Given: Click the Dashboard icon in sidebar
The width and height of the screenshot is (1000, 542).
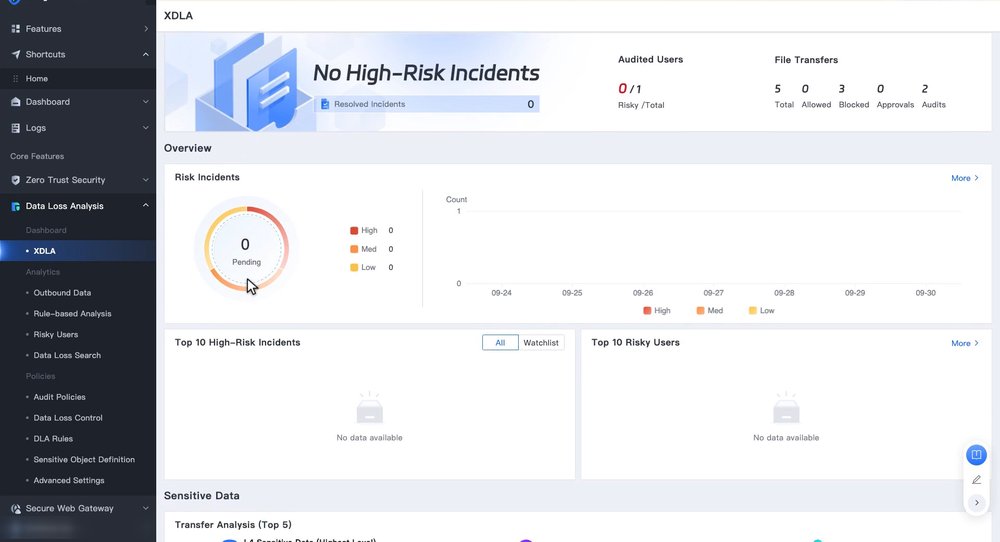Looking at the screenshot, I should (16, 102).
